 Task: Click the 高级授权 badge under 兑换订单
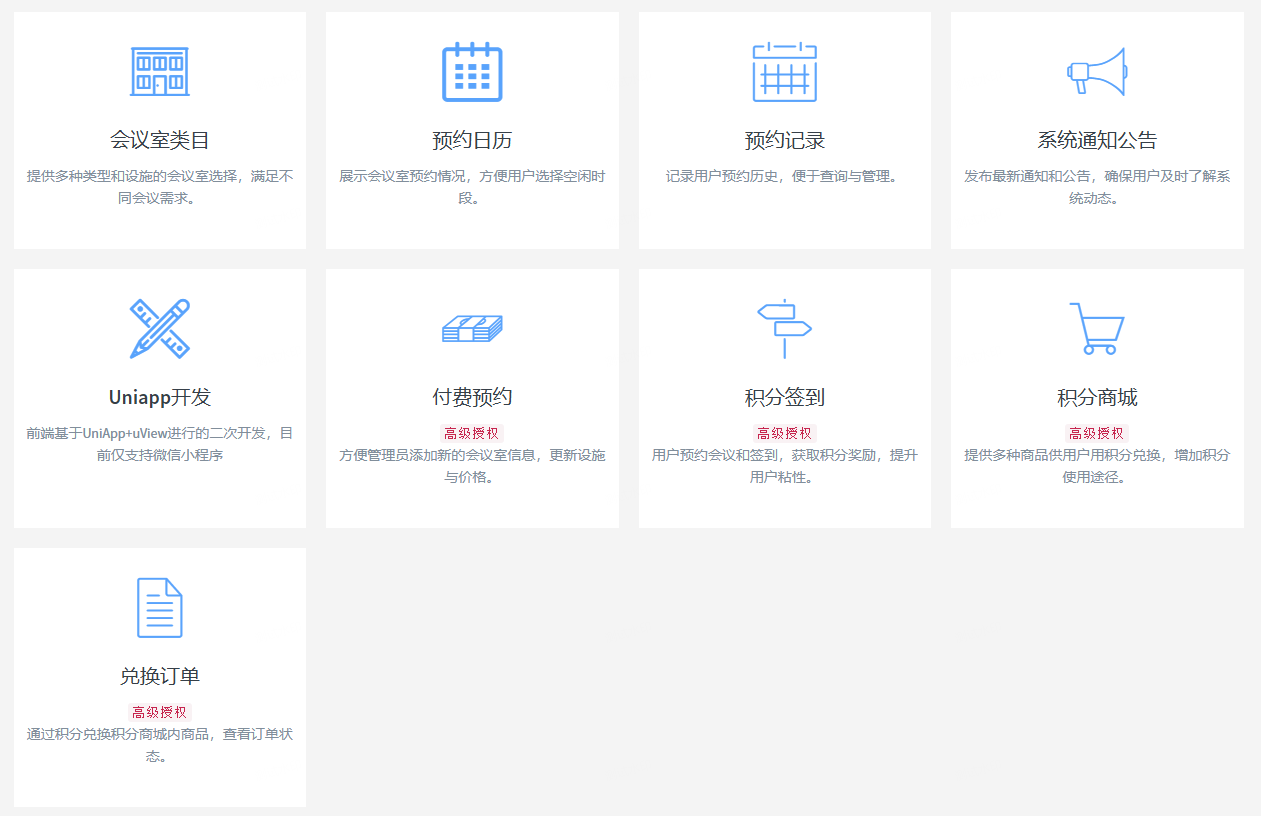point(160,712)
